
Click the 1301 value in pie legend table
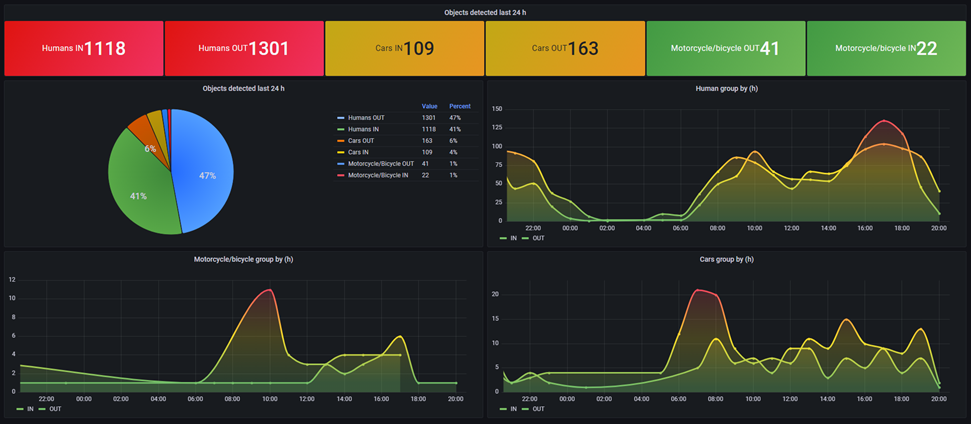(x=429, y=118)
